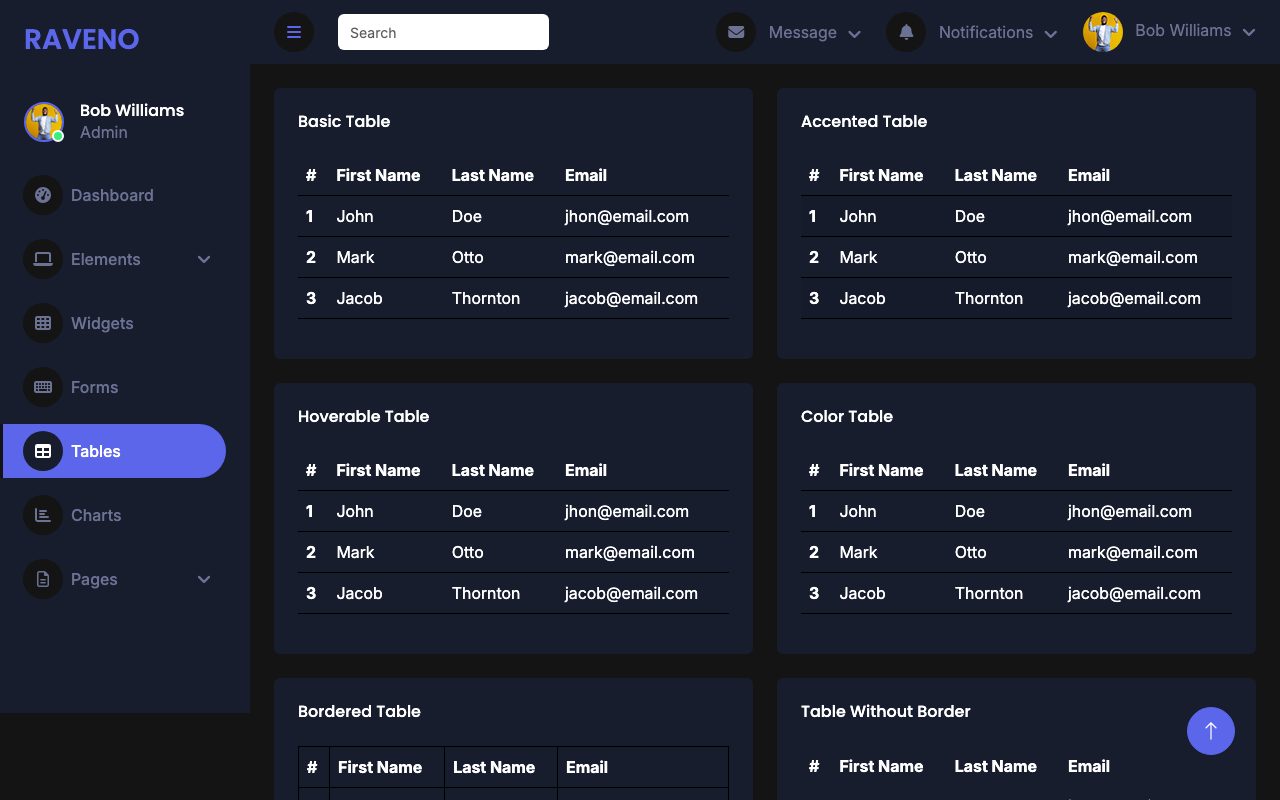Click the top bar Bob Williams avatar
This screenshot has height=800, width=1280.
click(x=1103, y=32)
